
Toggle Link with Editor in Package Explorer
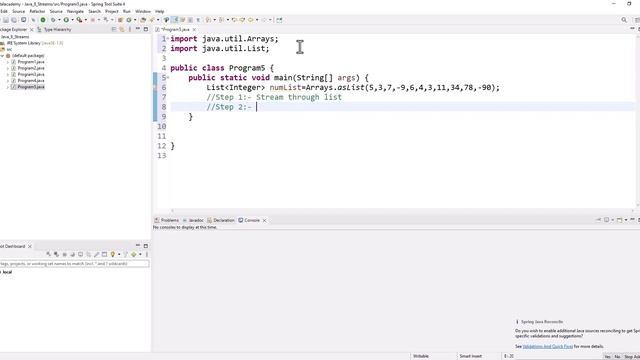pos(122,29)
